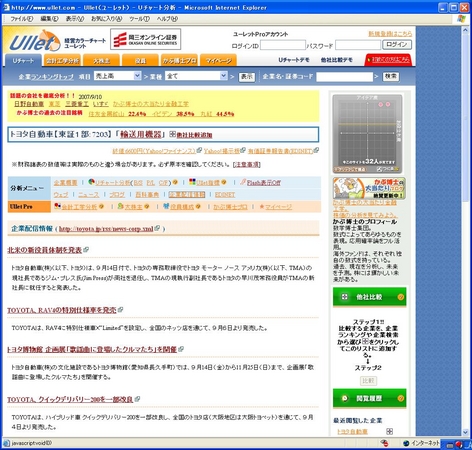Click the security icon in the IE status bar
Screen dimensions: 472x450
(x=384, y=443)
